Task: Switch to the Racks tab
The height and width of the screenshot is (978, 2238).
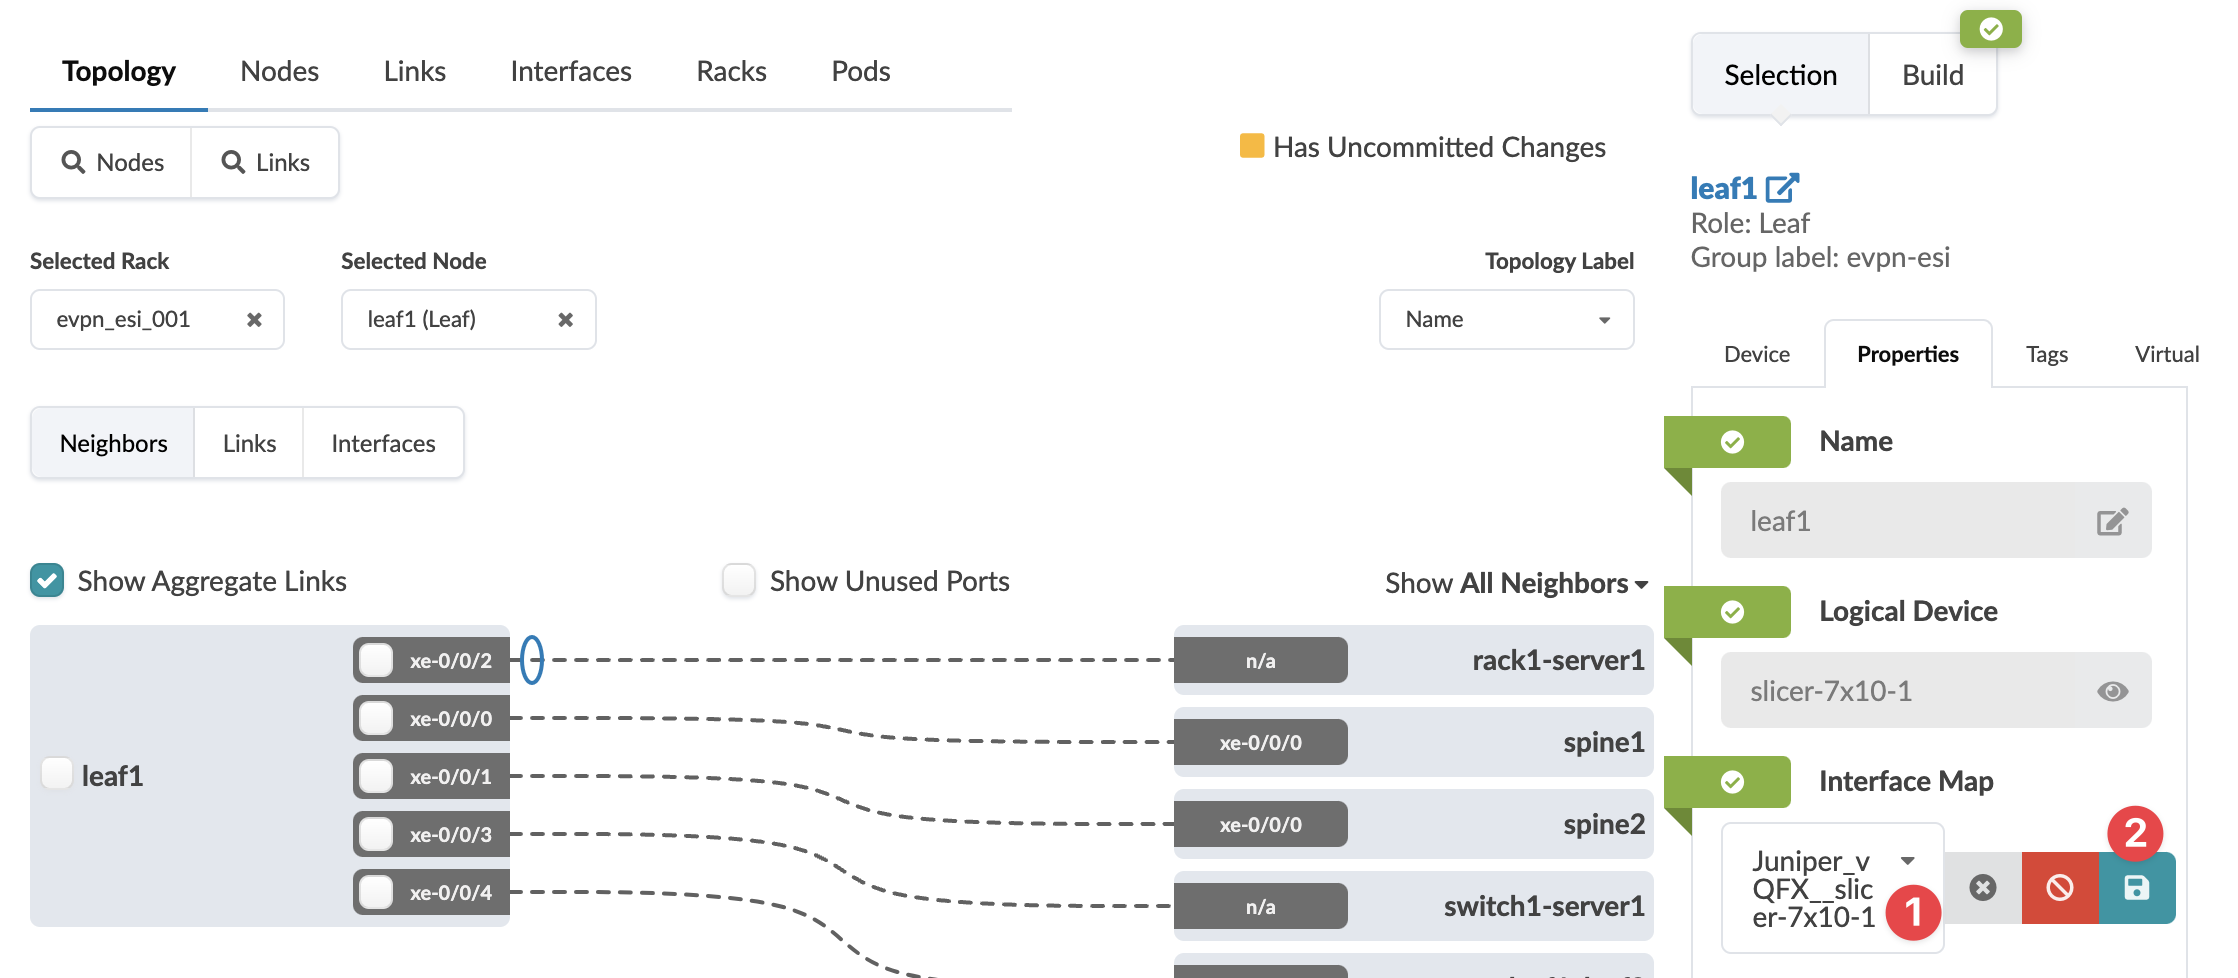Action: coord(731,71)
